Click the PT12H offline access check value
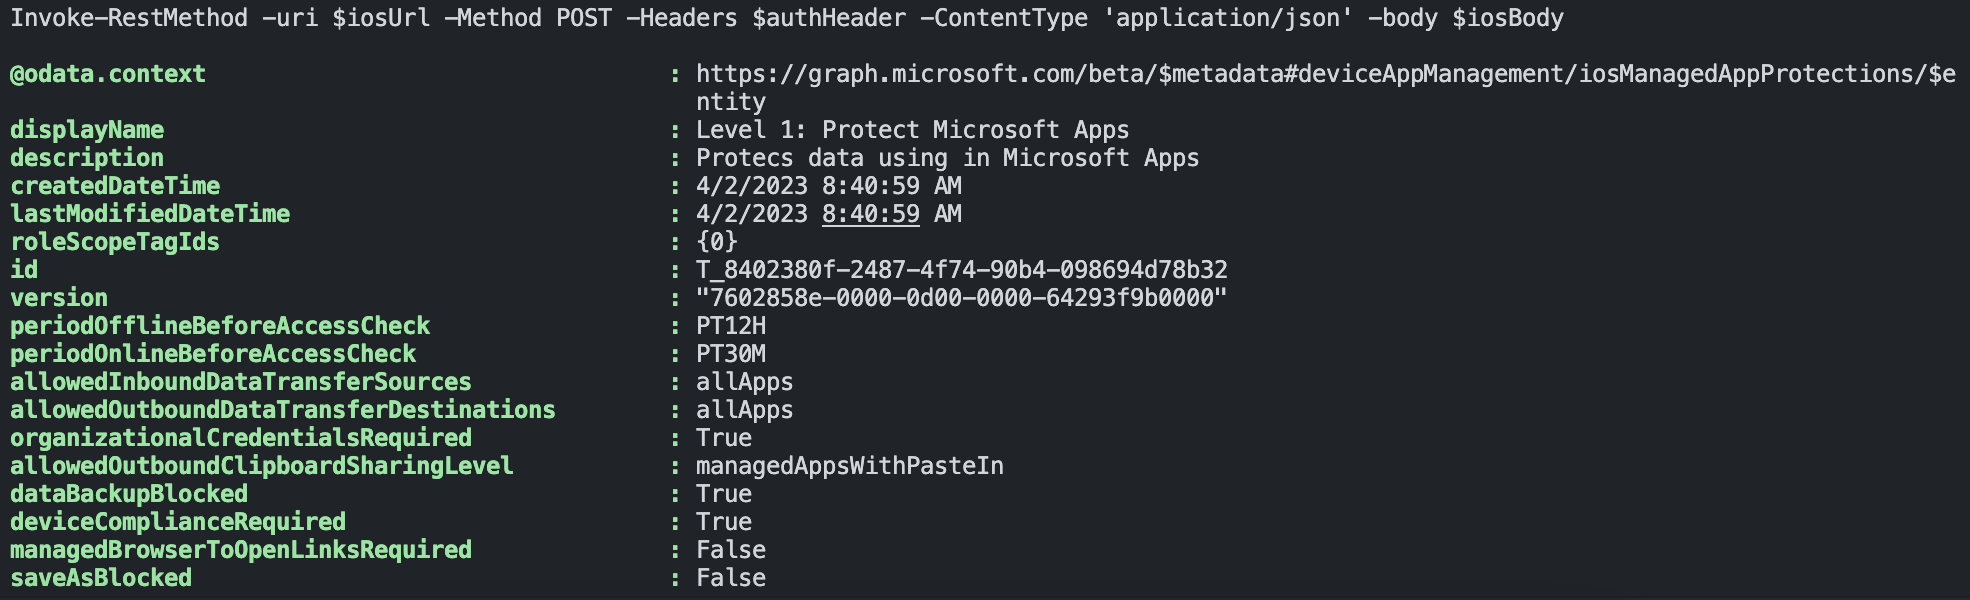This screenshot has width=1970, height=600. point(731,326)
